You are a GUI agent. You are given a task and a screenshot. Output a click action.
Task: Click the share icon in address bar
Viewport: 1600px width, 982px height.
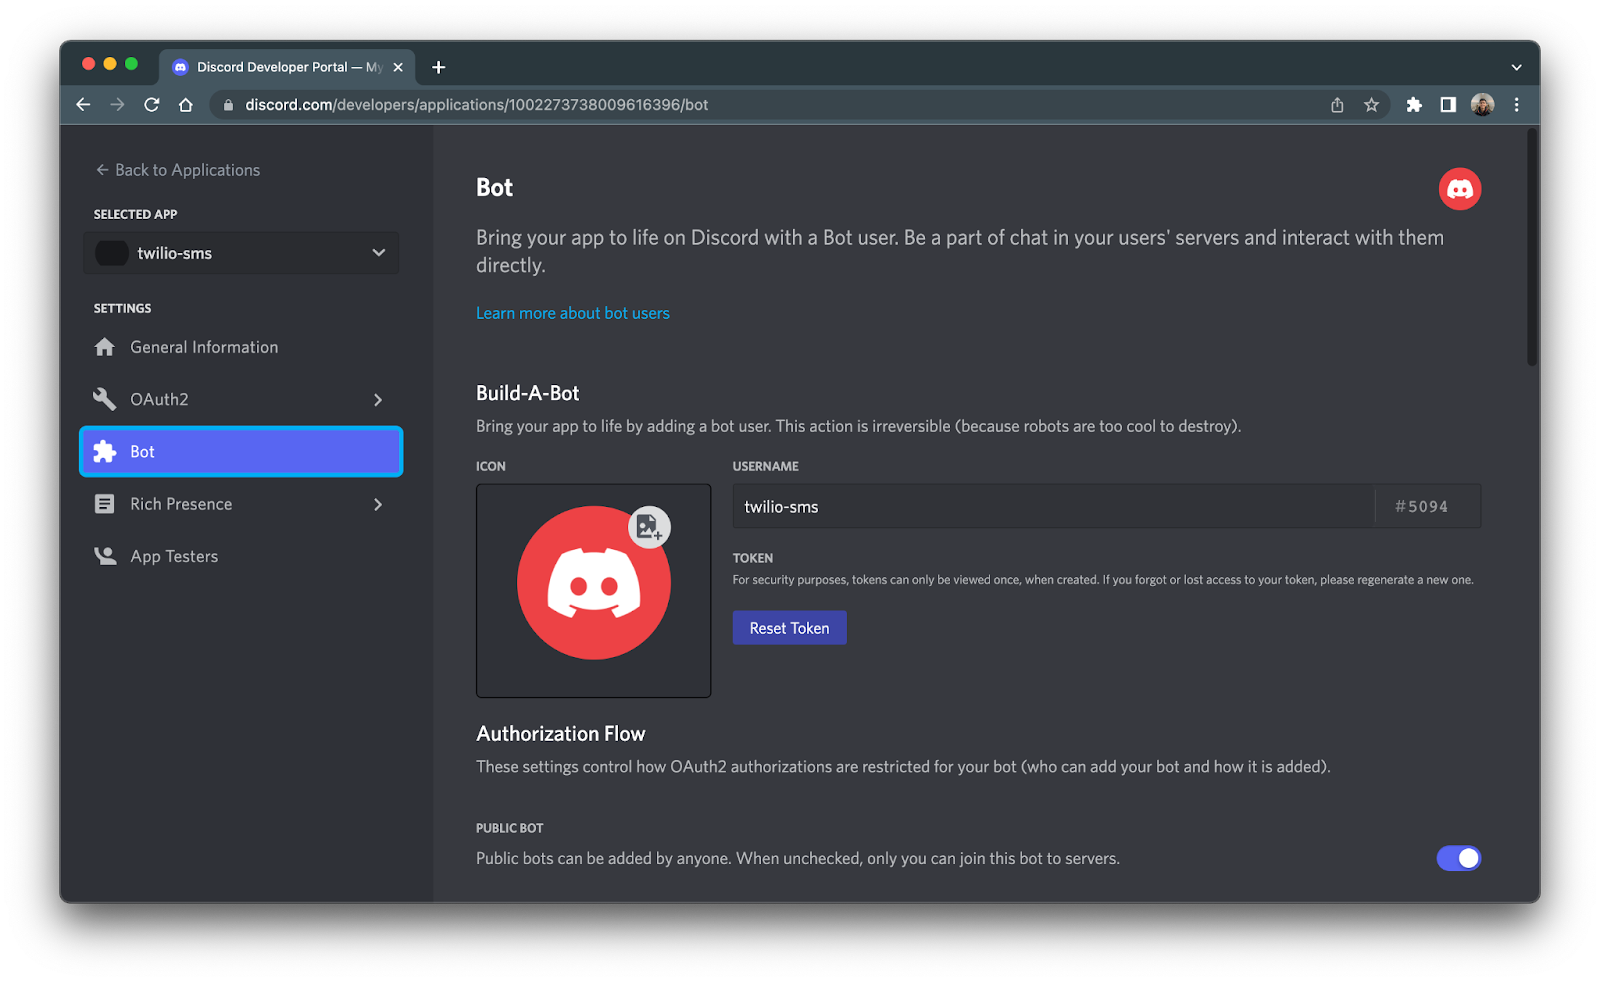tap(1337, 105)
